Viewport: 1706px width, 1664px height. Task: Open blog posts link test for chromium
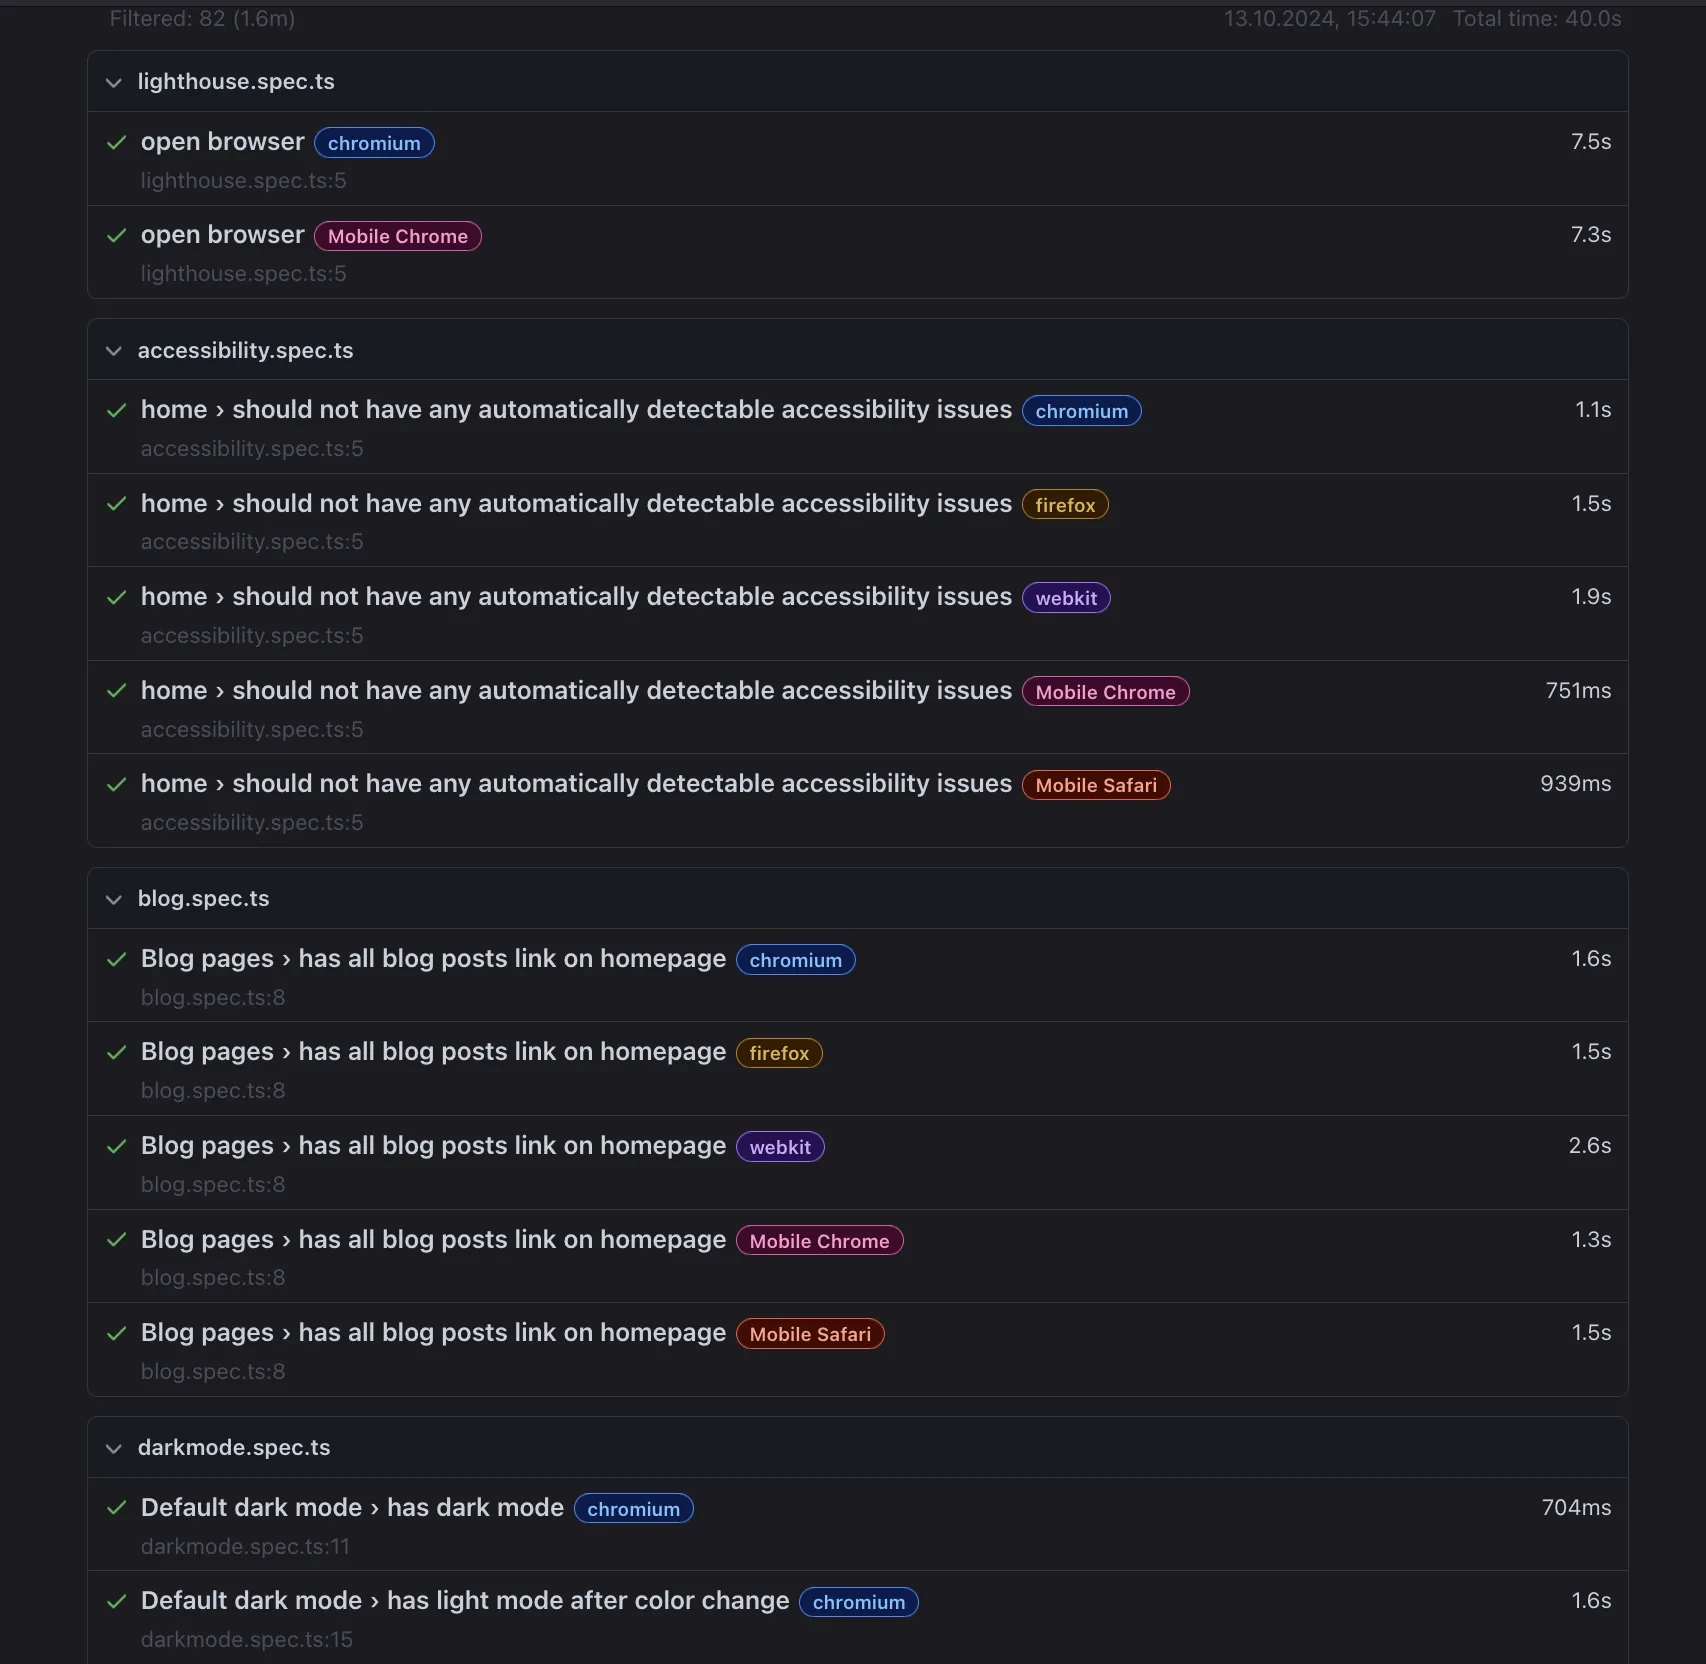point(433,959)
